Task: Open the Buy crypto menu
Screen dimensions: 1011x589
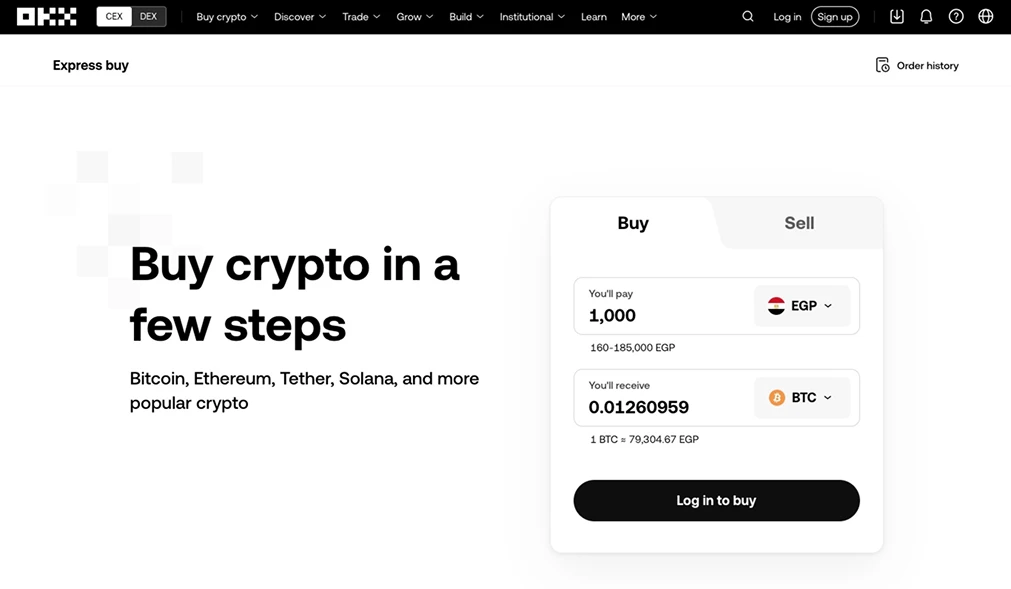Action: 227,17
